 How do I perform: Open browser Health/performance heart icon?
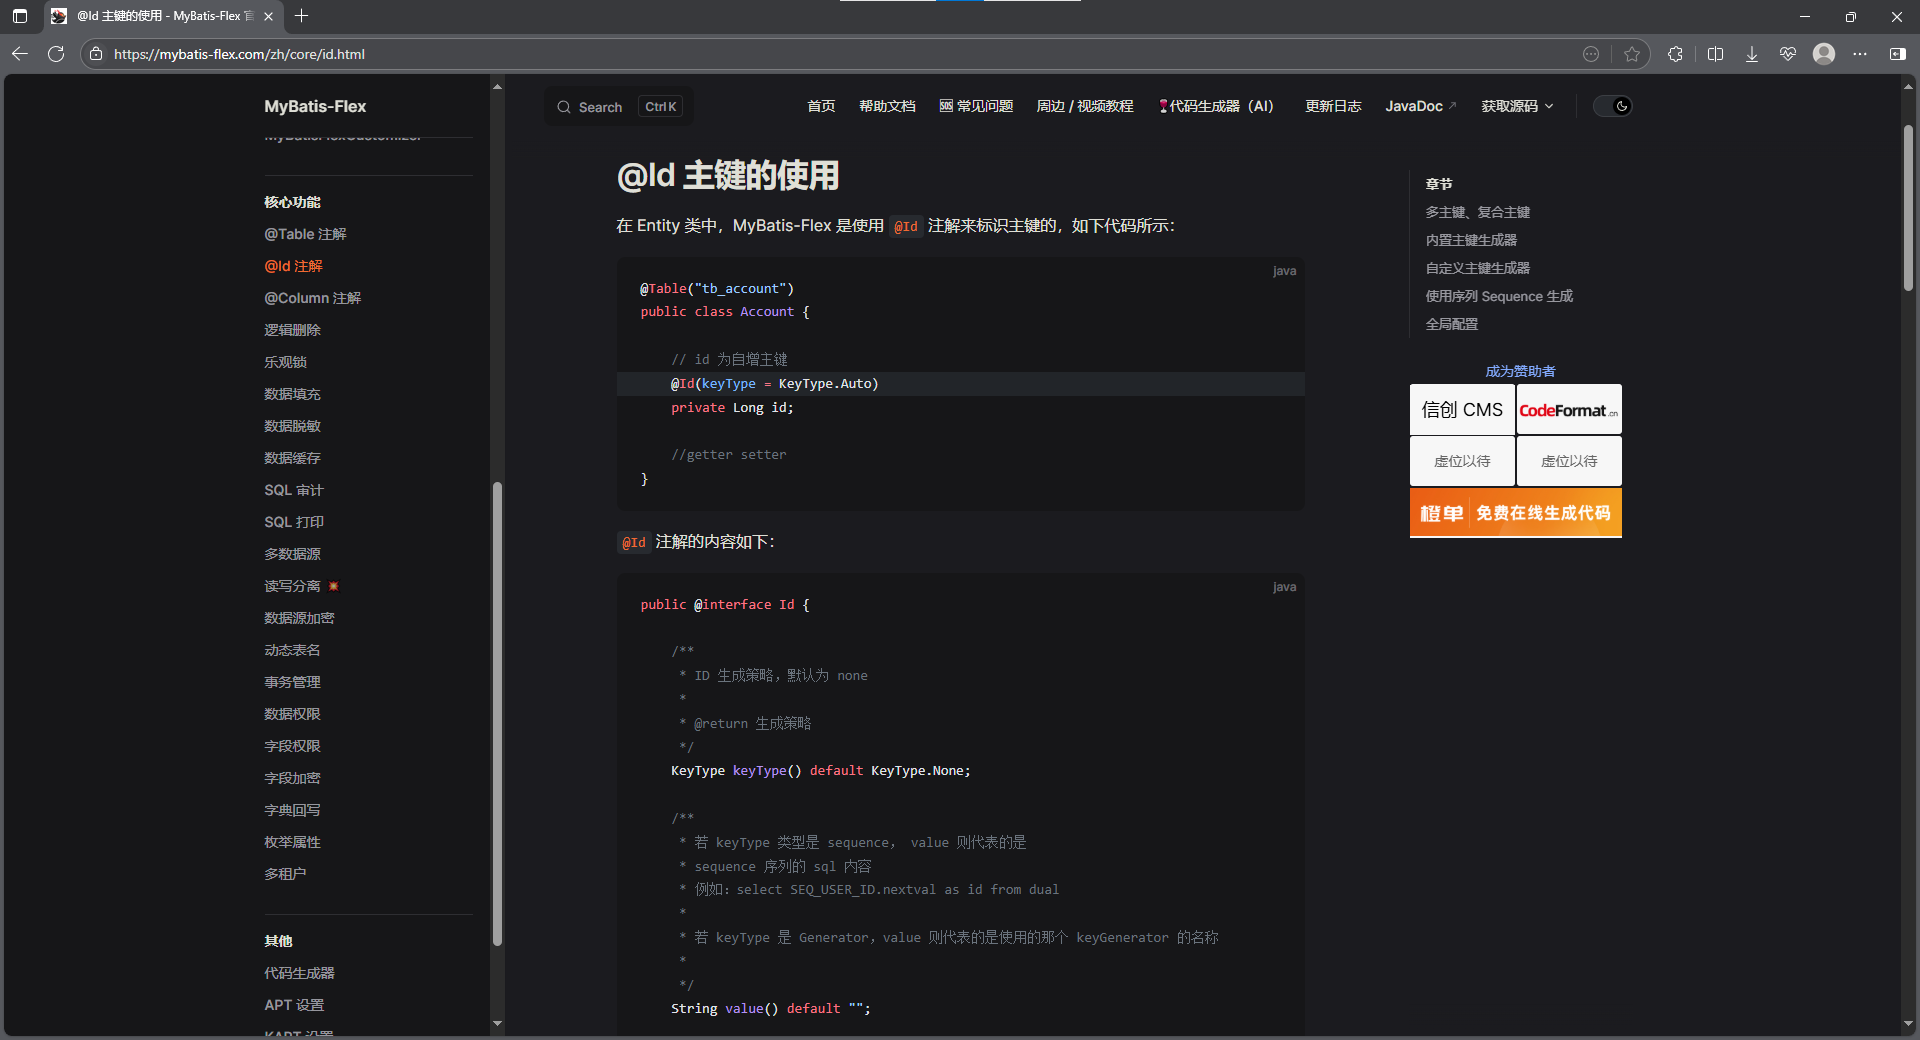click(x=1789, y=54)
